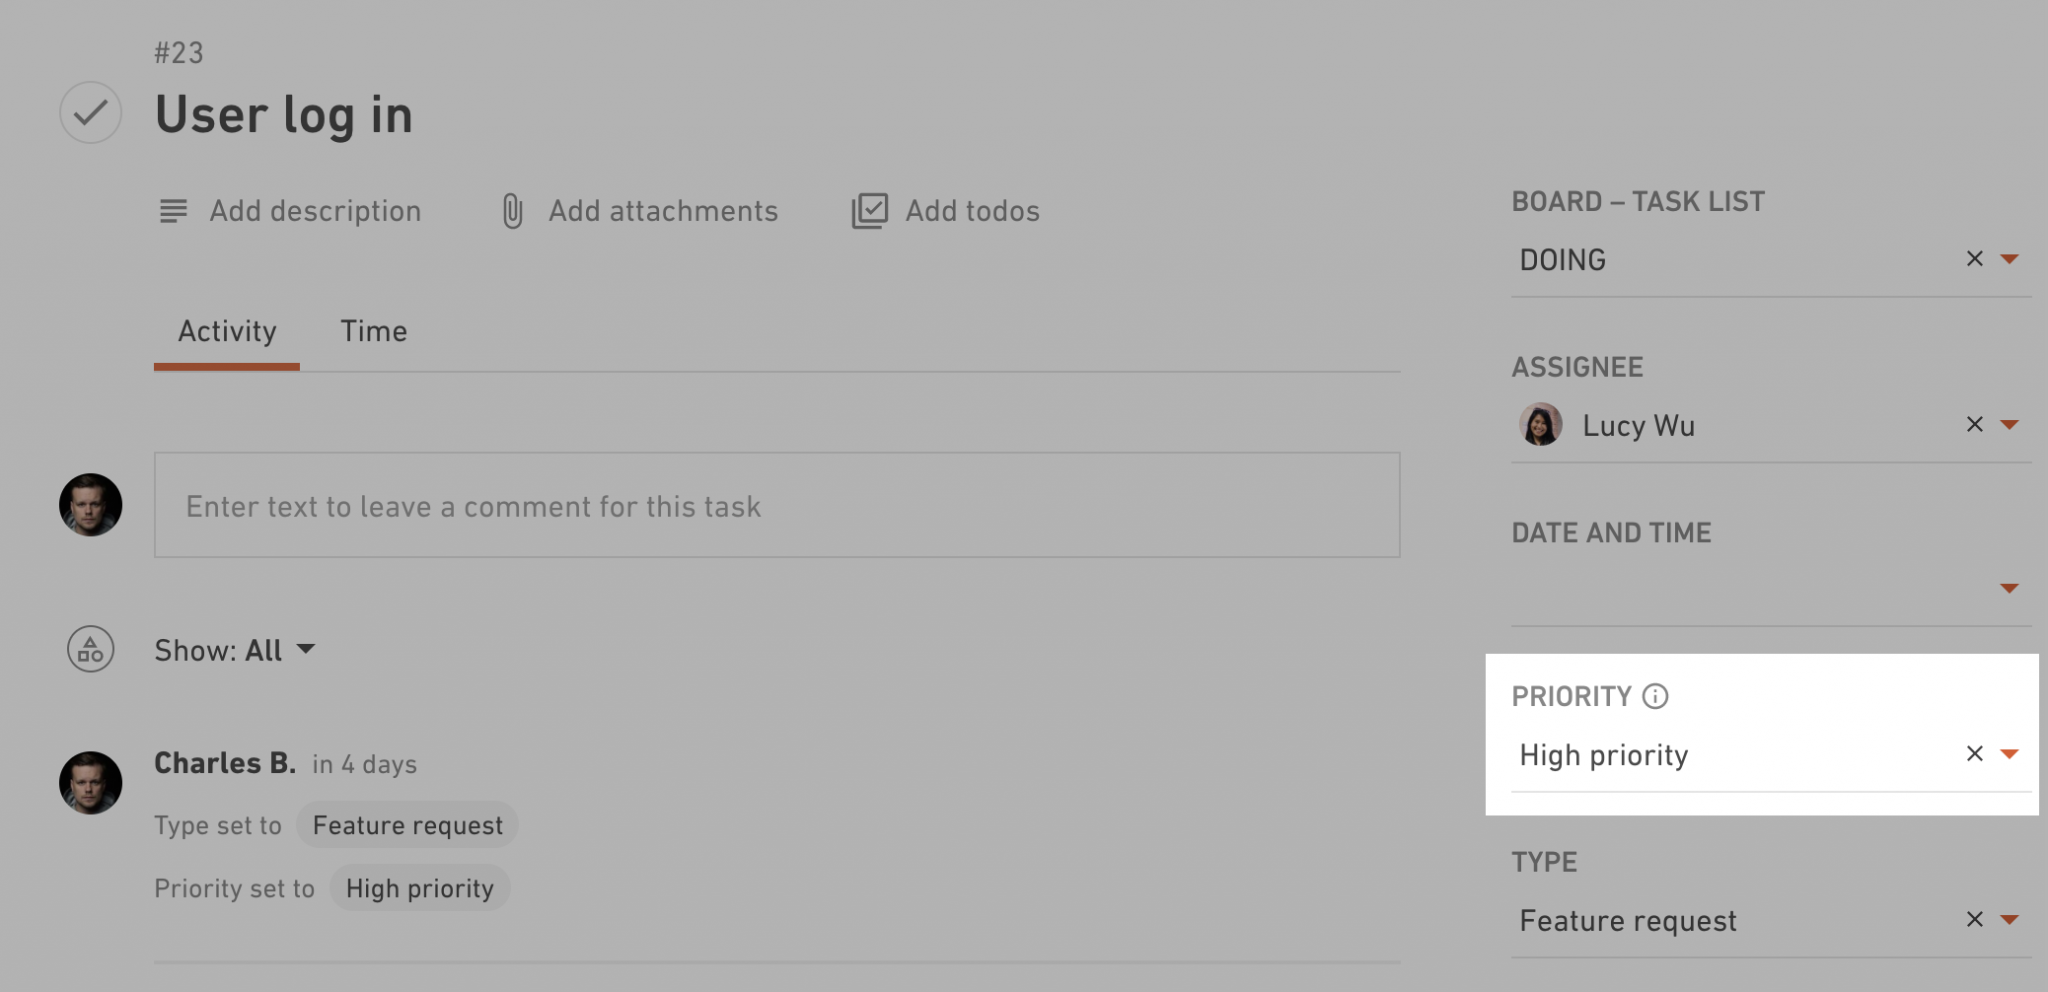Open the Show: All filter dropdown
The width and height of the screenshot is (2048, 992).
(x=235, y=650)
